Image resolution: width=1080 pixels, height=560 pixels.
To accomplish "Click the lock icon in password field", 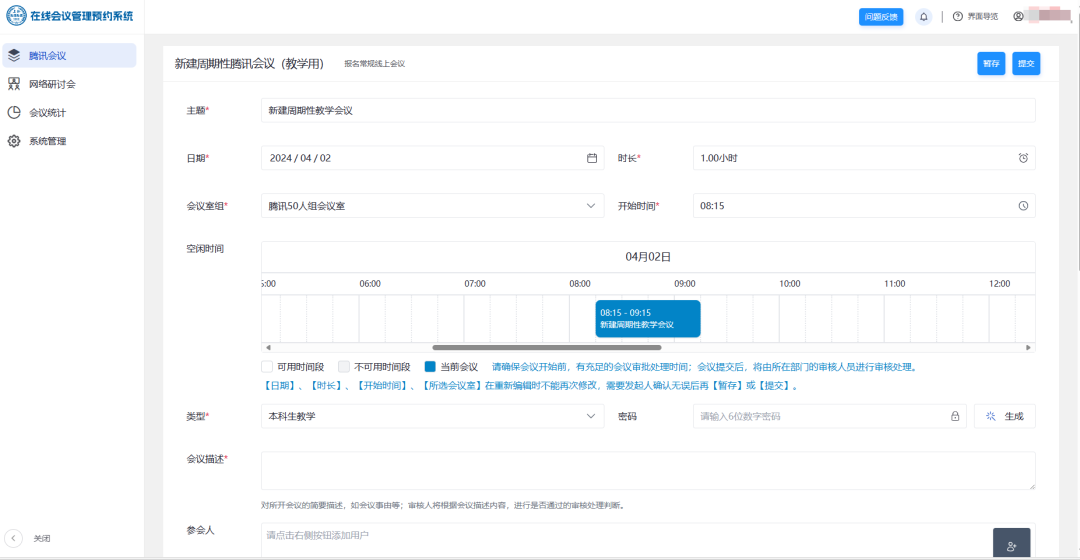I will pyautogui.click(x=955, y=416).
